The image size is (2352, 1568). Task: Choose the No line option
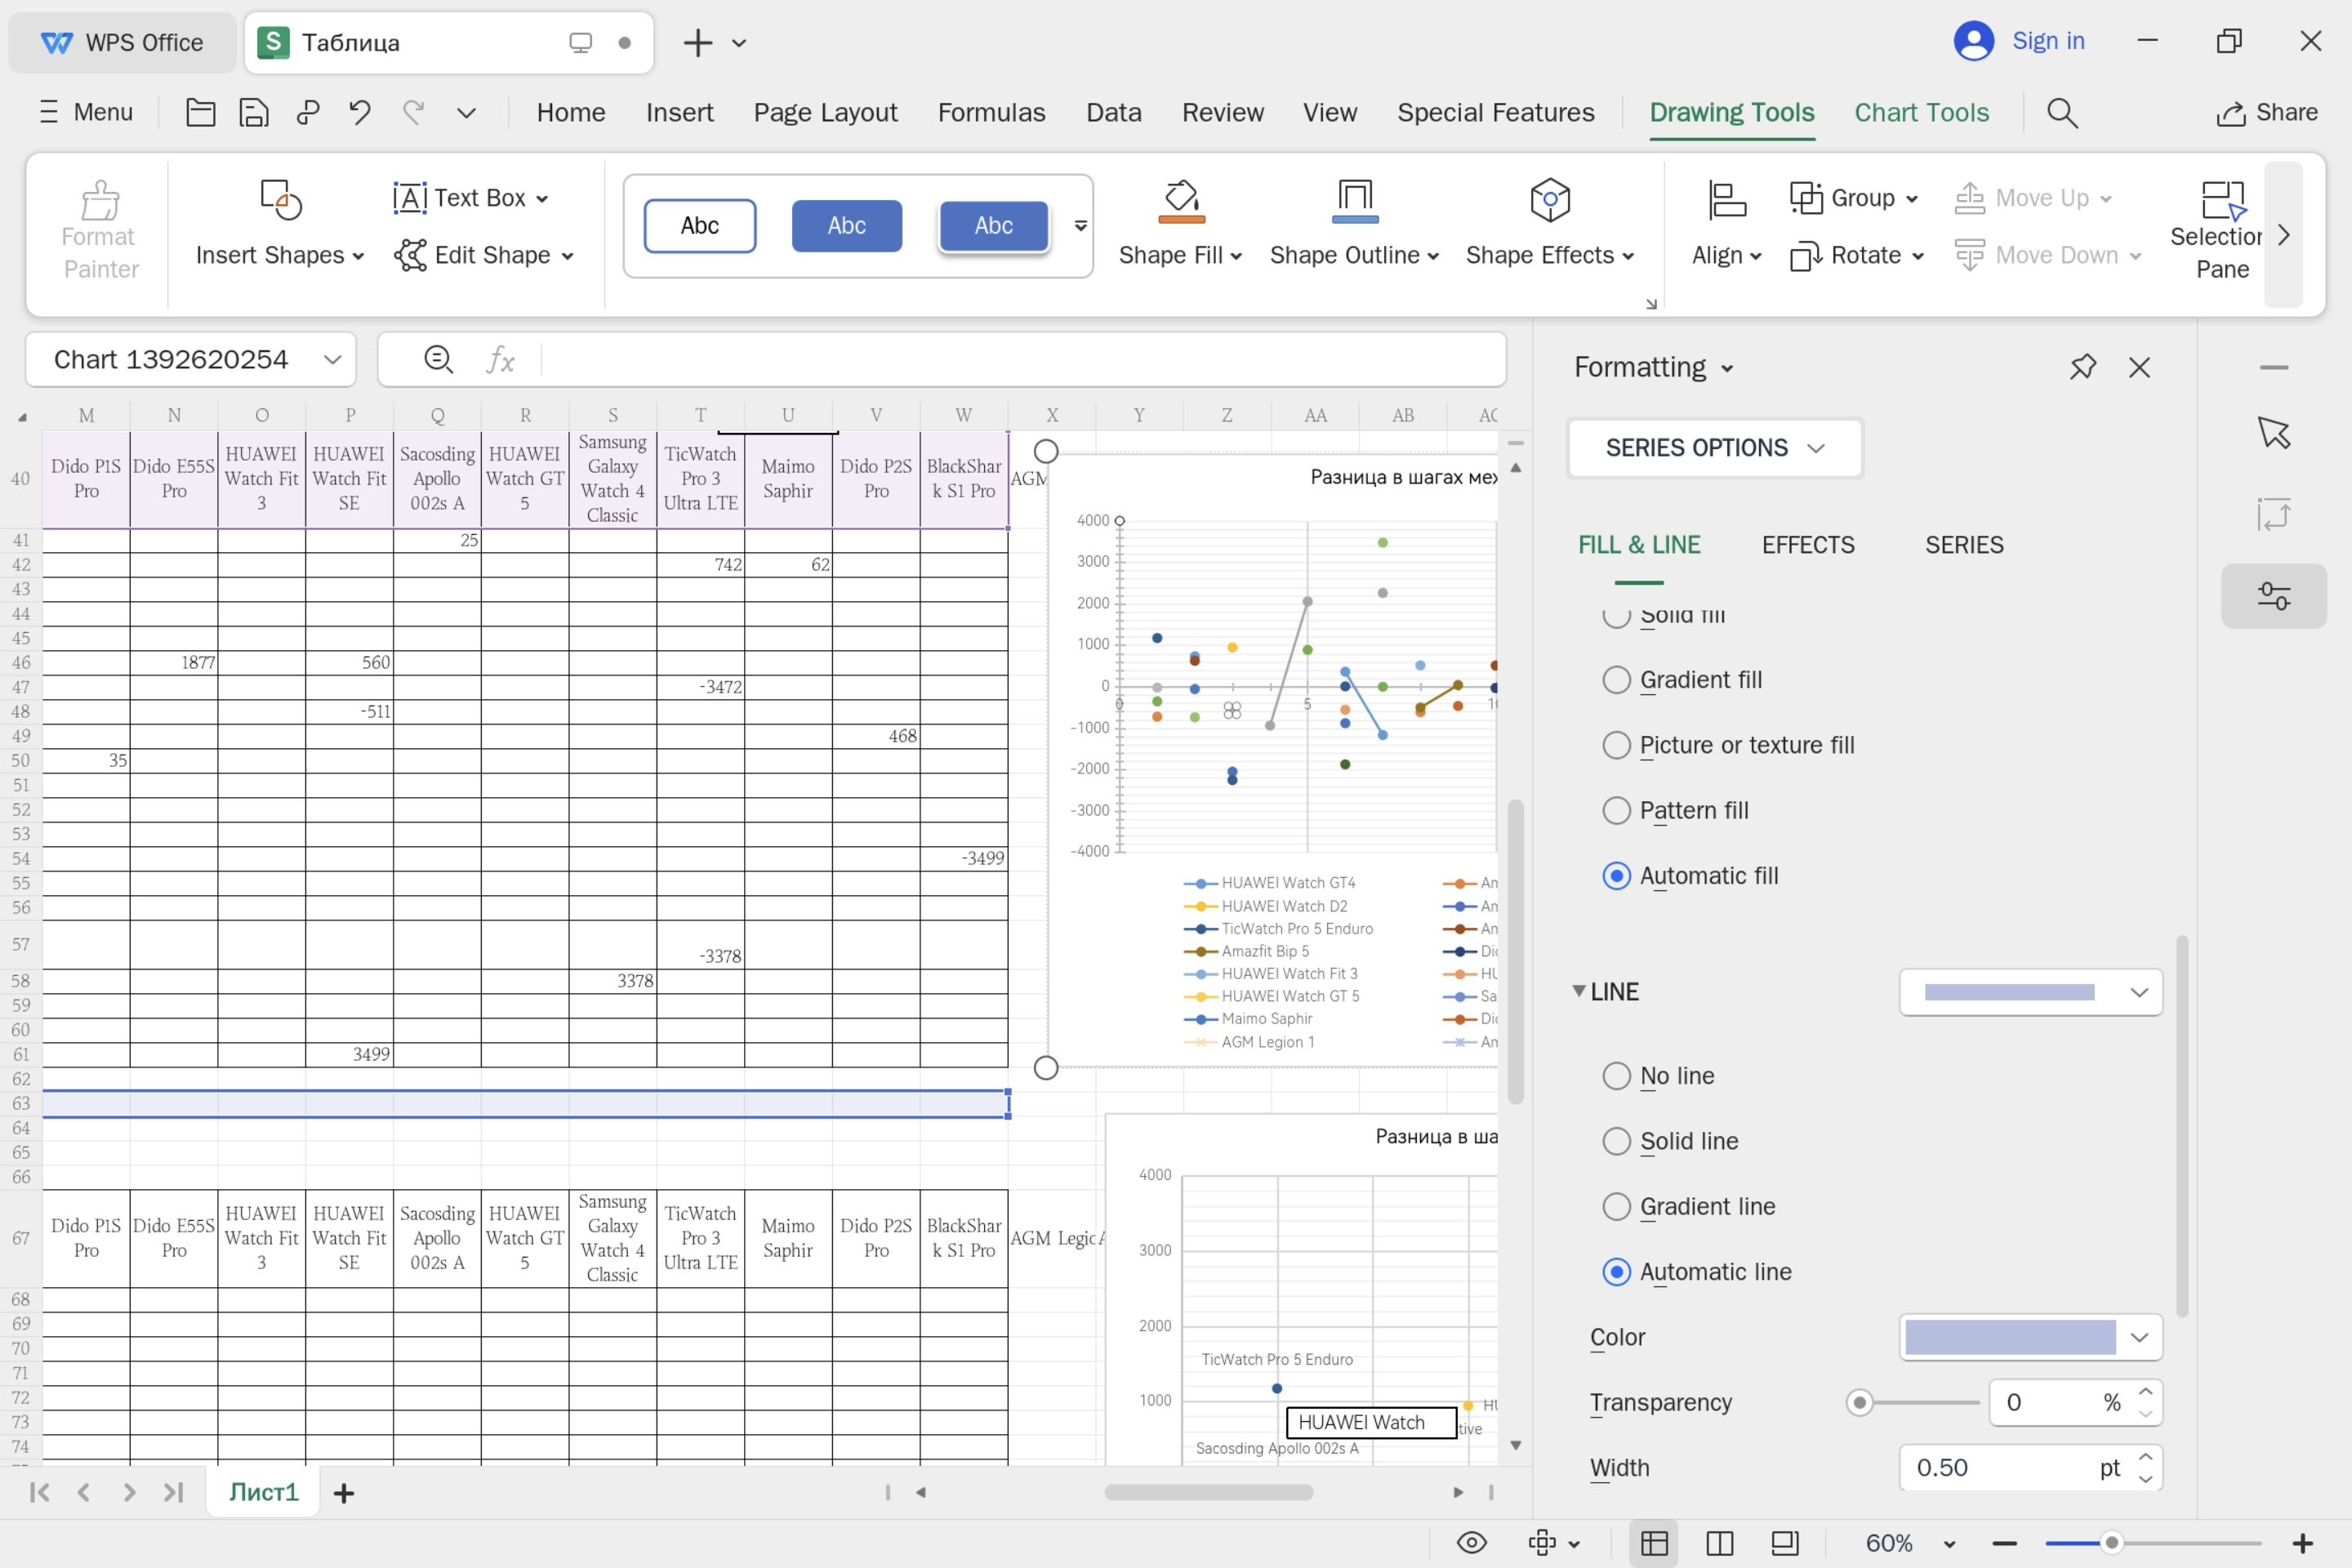point(1616,1076)
